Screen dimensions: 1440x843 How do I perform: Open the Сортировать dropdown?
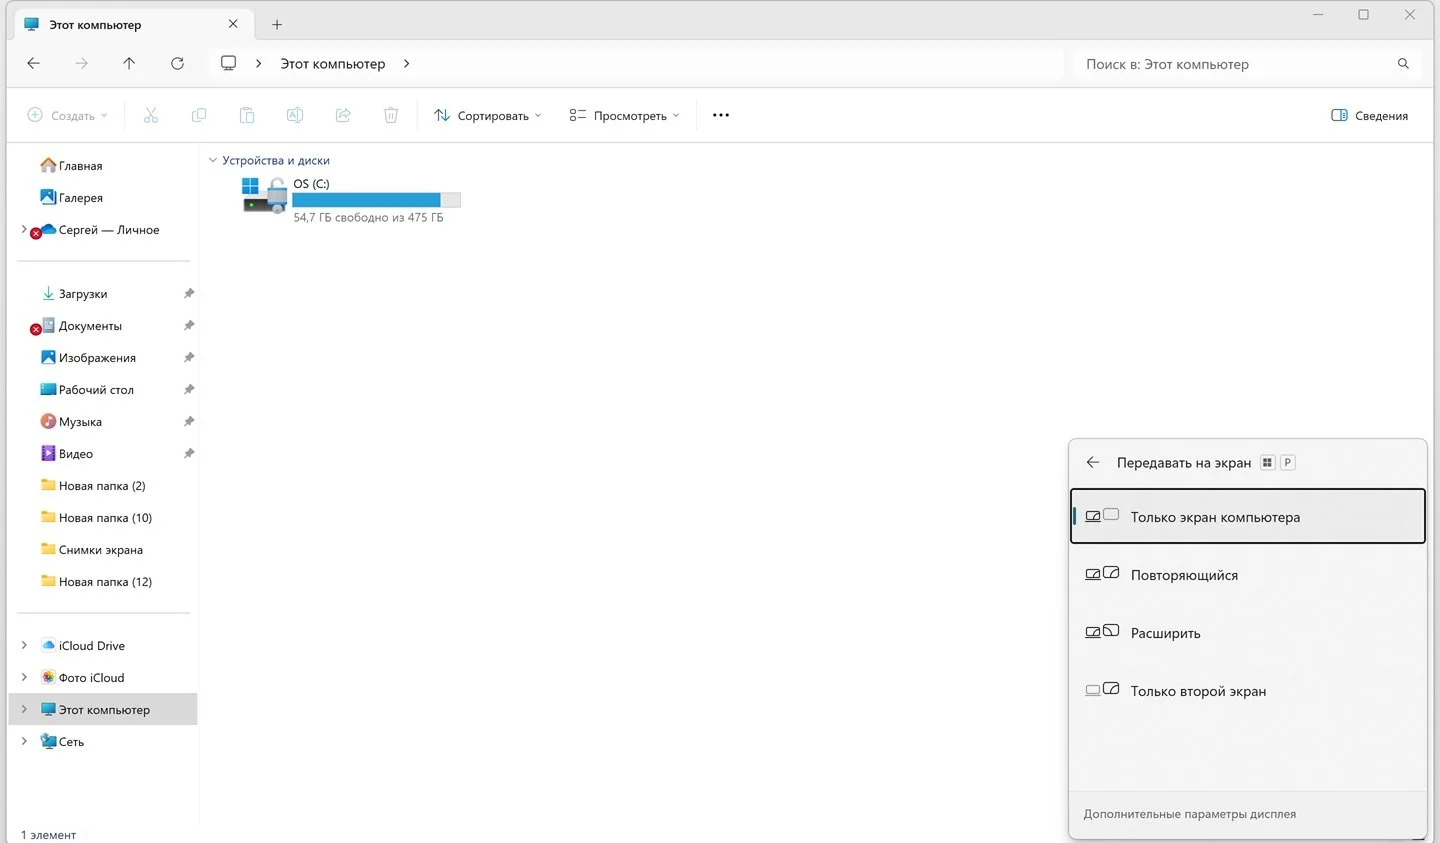(x=488, y=115)
